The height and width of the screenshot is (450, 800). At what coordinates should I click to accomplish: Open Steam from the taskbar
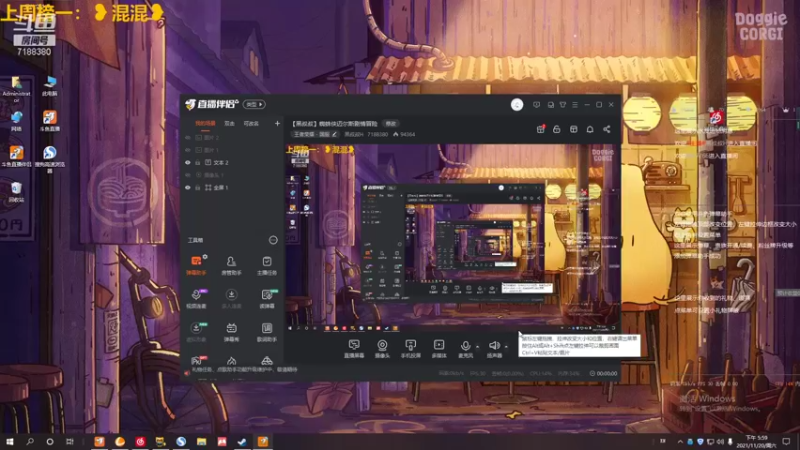point(242,441)
